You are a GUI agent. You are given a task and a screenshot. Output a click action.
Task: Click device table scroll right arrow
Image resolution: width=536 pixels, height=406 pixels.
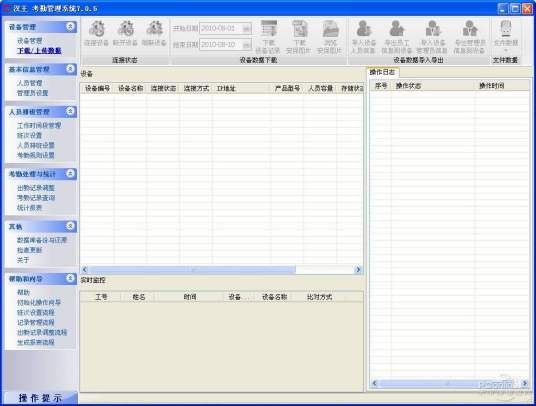click(x=358, y=270)
